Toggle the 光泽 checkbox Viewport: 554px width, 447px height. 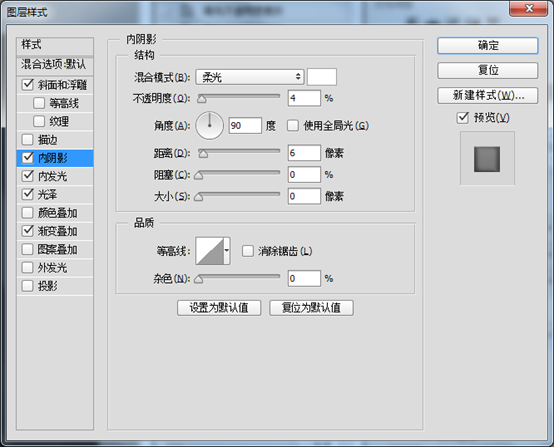click(28, 194)
